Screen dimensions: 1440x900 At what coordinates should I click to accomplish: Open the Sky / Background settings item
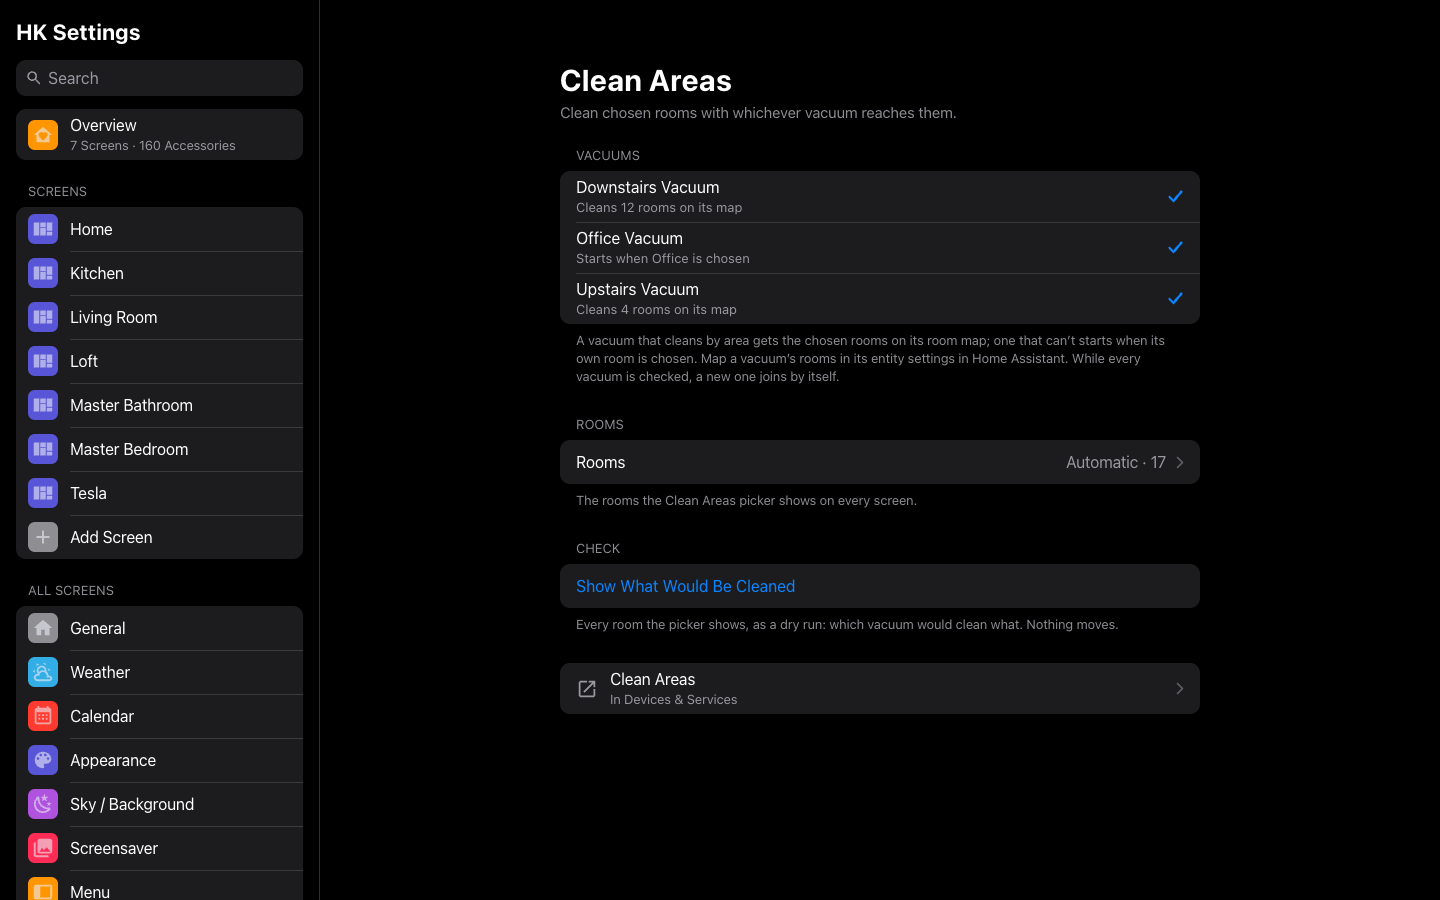click(x=159, y=804)
